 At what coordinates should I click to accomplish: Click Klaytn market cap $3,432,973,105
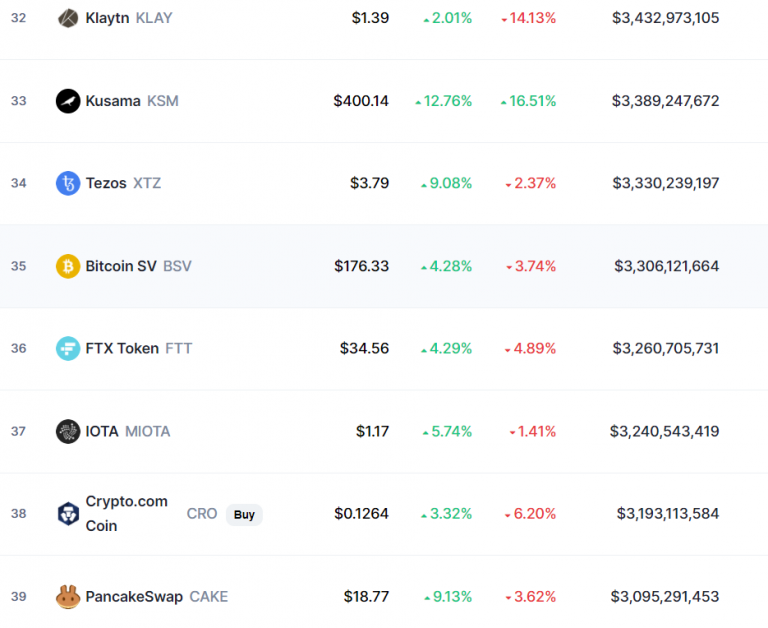click(x=665, y=18)
